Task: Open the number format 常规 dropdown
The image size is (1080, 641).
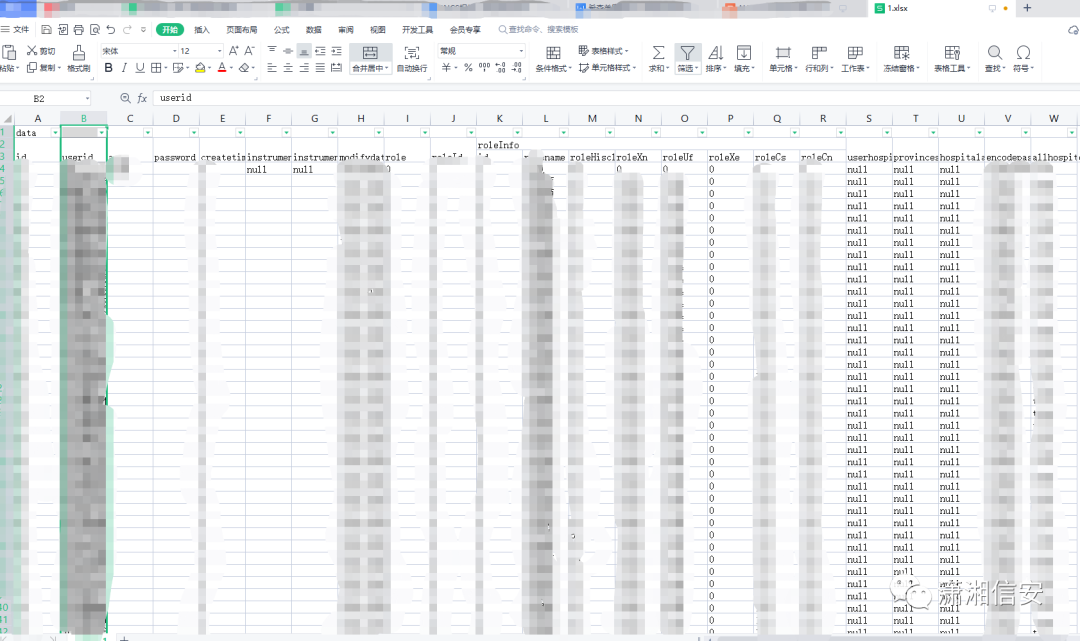Action: pyautogui.click(x=521, y=51)
